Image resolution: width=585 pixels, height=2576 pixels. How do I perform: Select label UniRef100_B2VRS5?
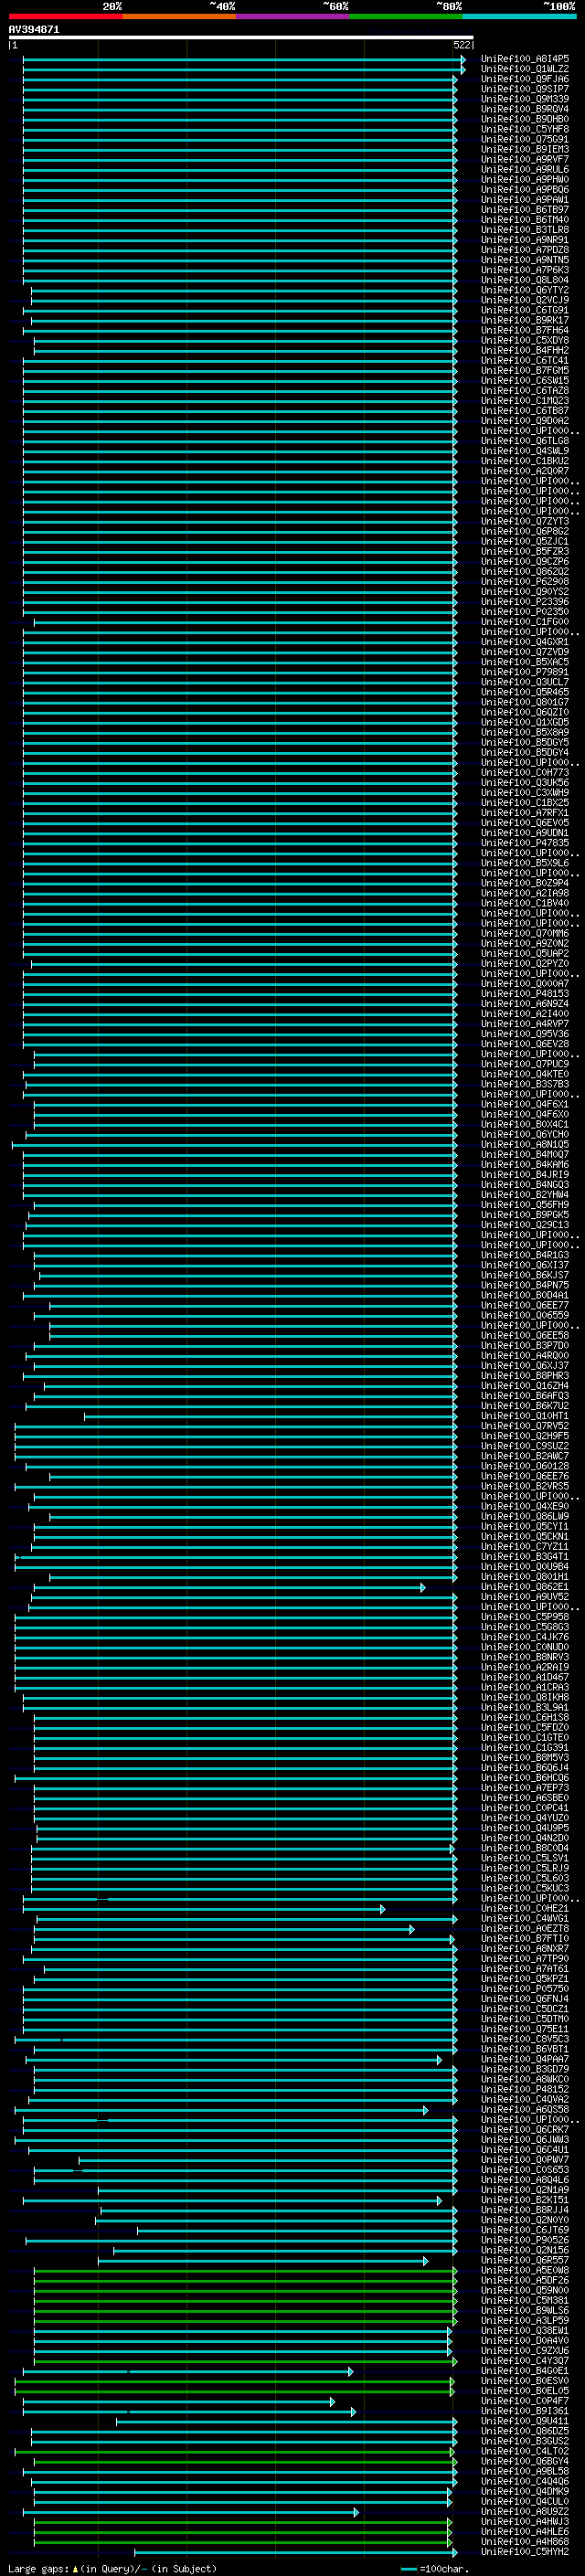pyautogui.click(x=525, y=1486)
